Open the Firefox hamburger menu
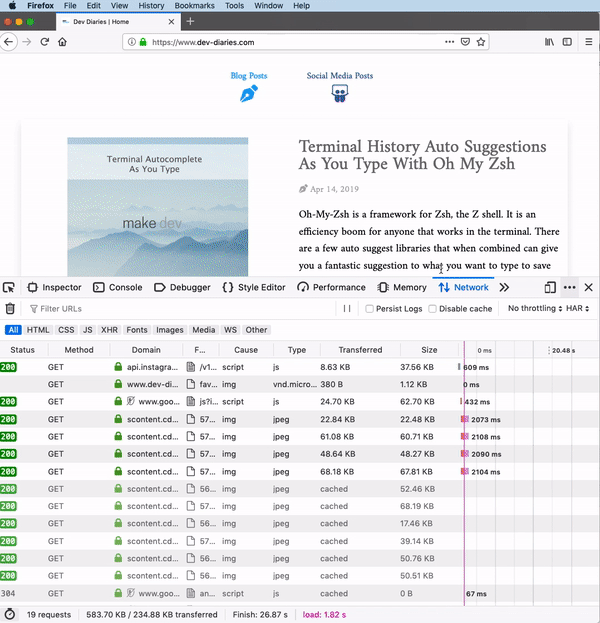Viewport: 600px width, 623px height. click(x=589, y=42)
